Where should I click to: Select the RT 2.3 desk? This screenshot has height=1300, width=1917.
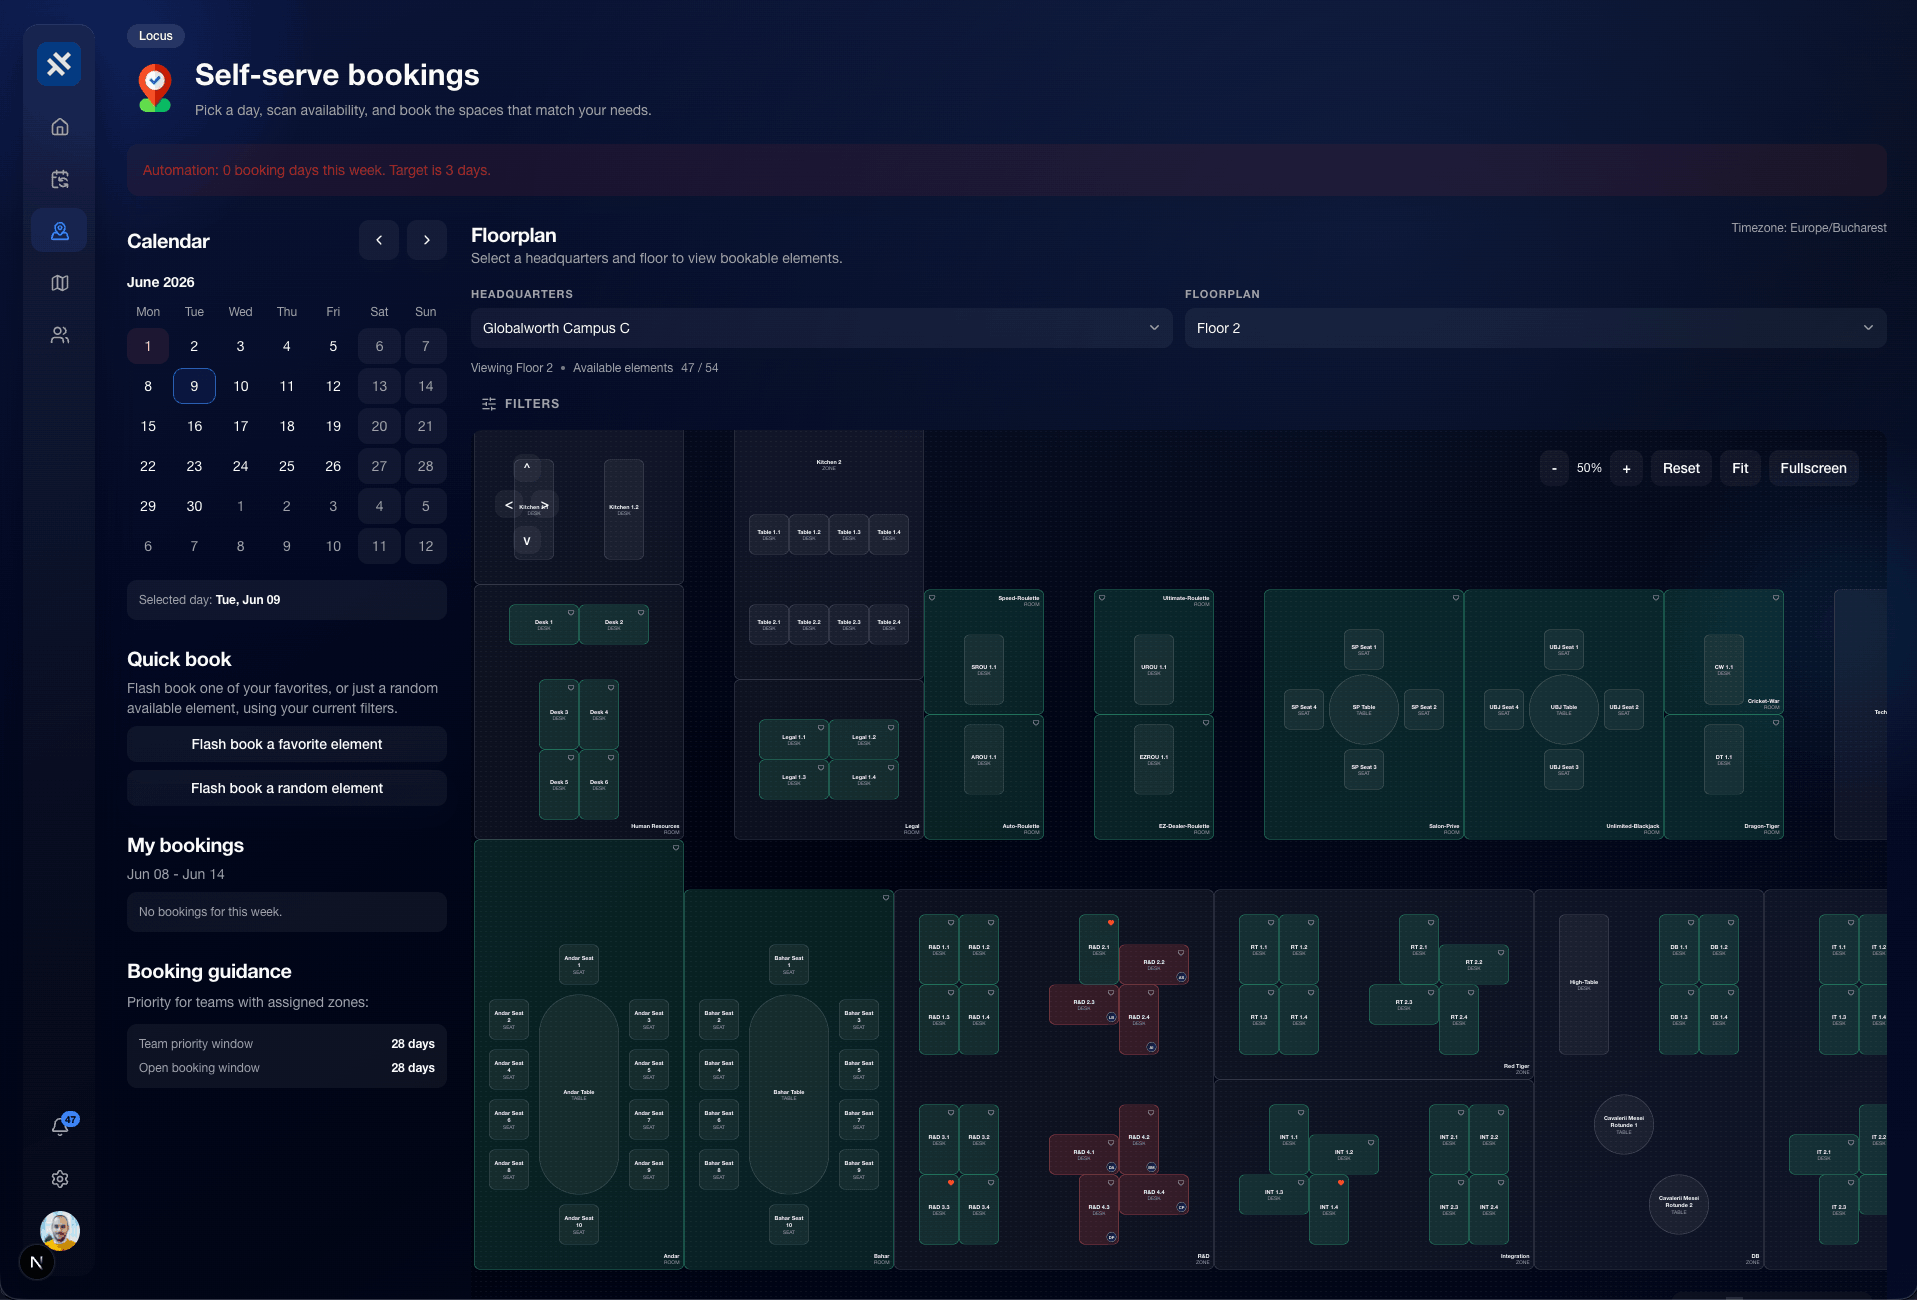coord(1404,1005)
